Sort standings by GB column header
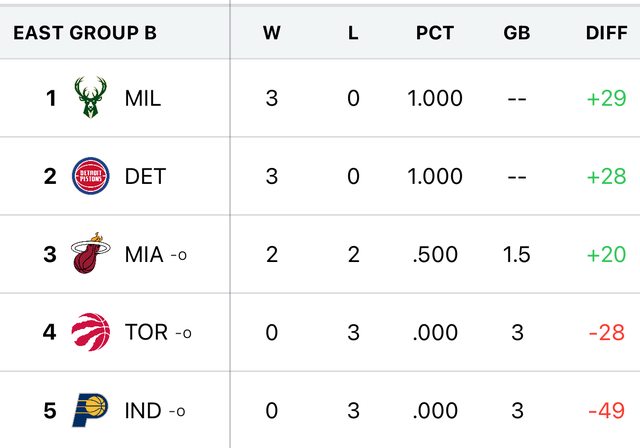 517,33
